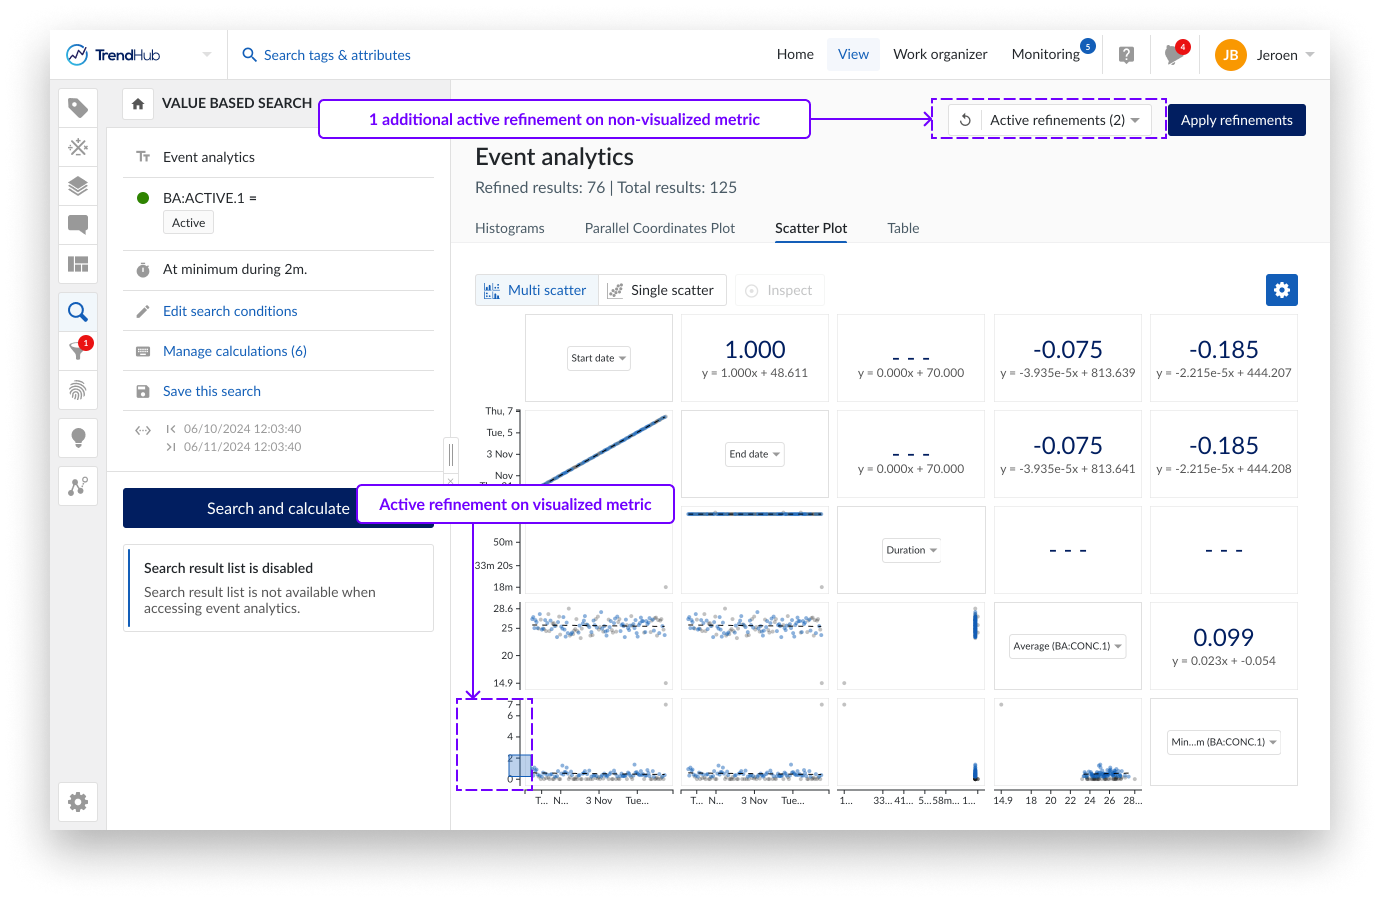Expand the Active refinements (2) dropdown

(x=1064, y=120)
